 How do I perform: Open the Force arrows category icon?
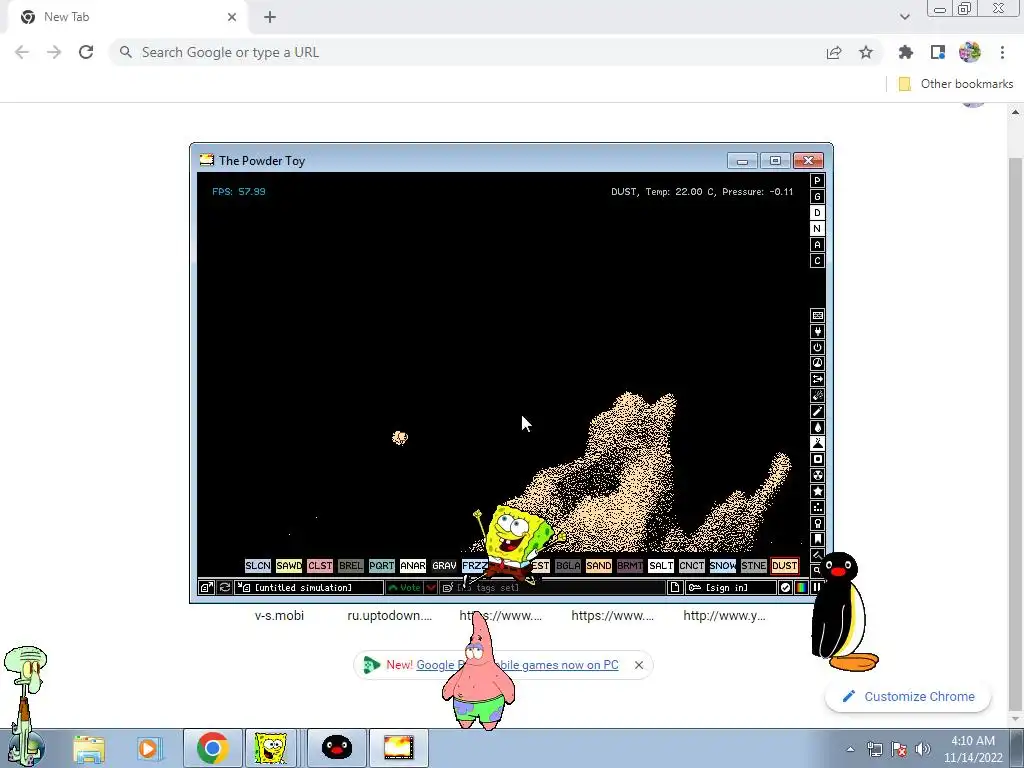pyautogui.click(x=817, y=379)
